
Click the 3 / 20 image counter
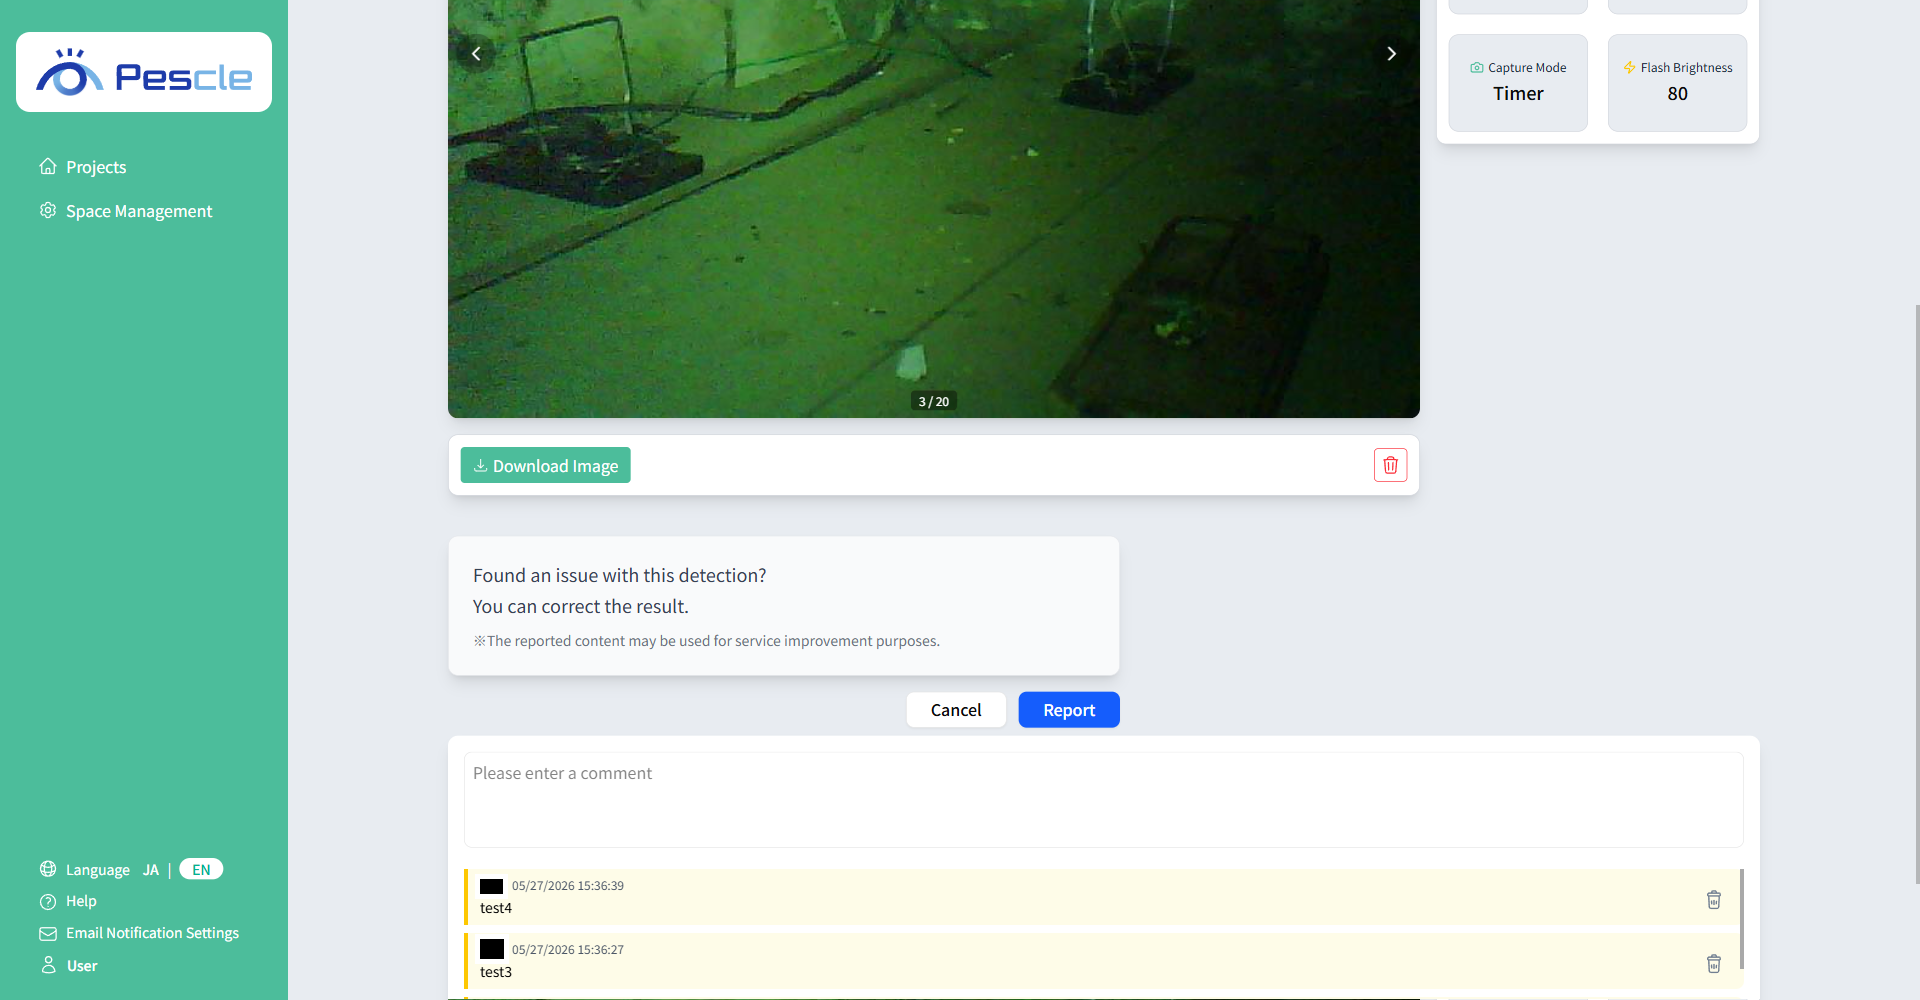point(934,401)
